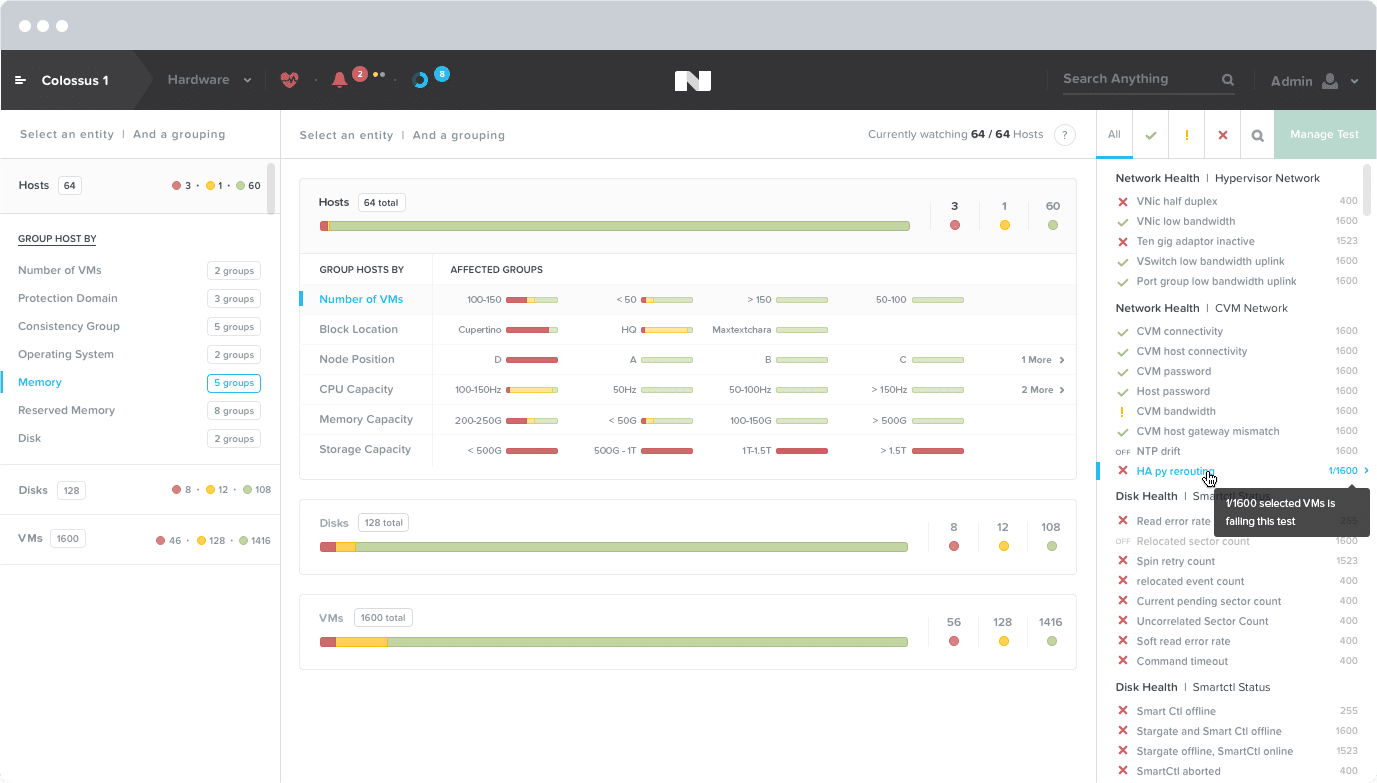
Task: Open the alerts bell icon
Action: pos(339,80)
